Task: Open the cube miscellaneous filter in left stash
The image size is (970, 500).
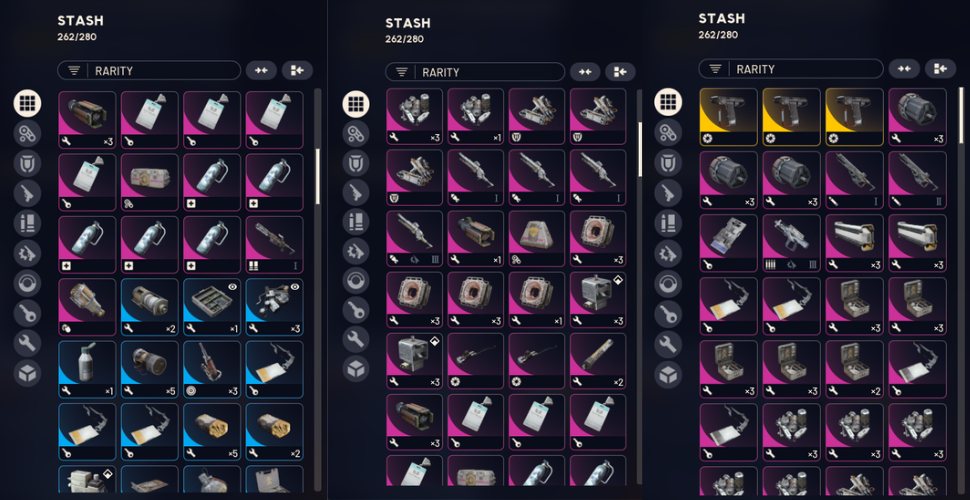Action: (27, 373)
